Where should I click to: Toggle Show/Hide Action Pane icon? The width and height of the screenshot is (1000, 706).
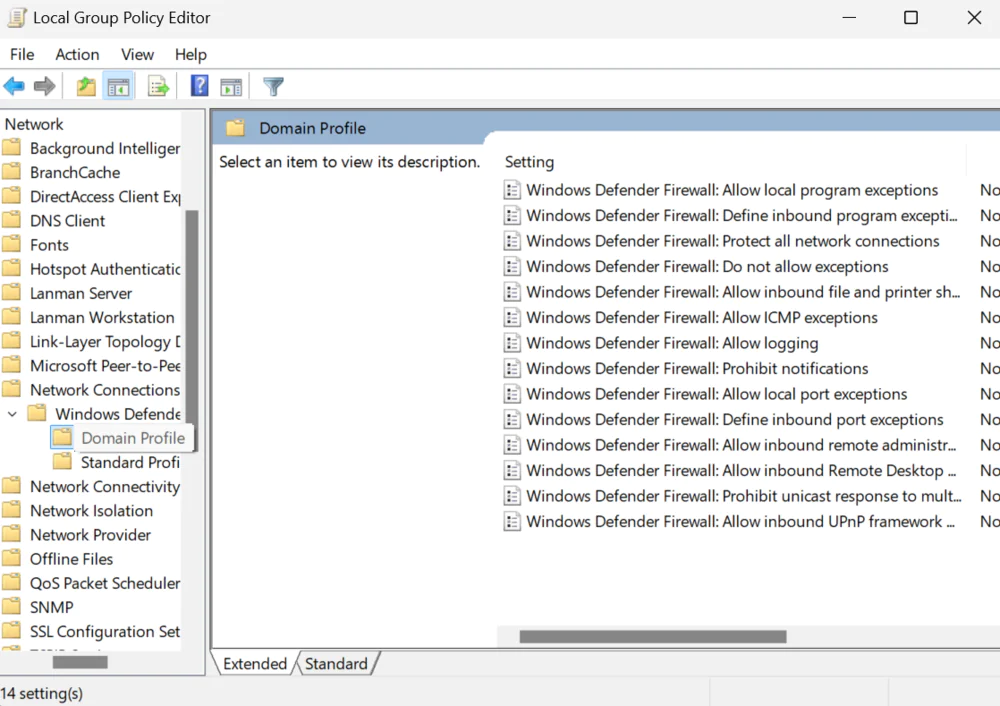(231, 87)
